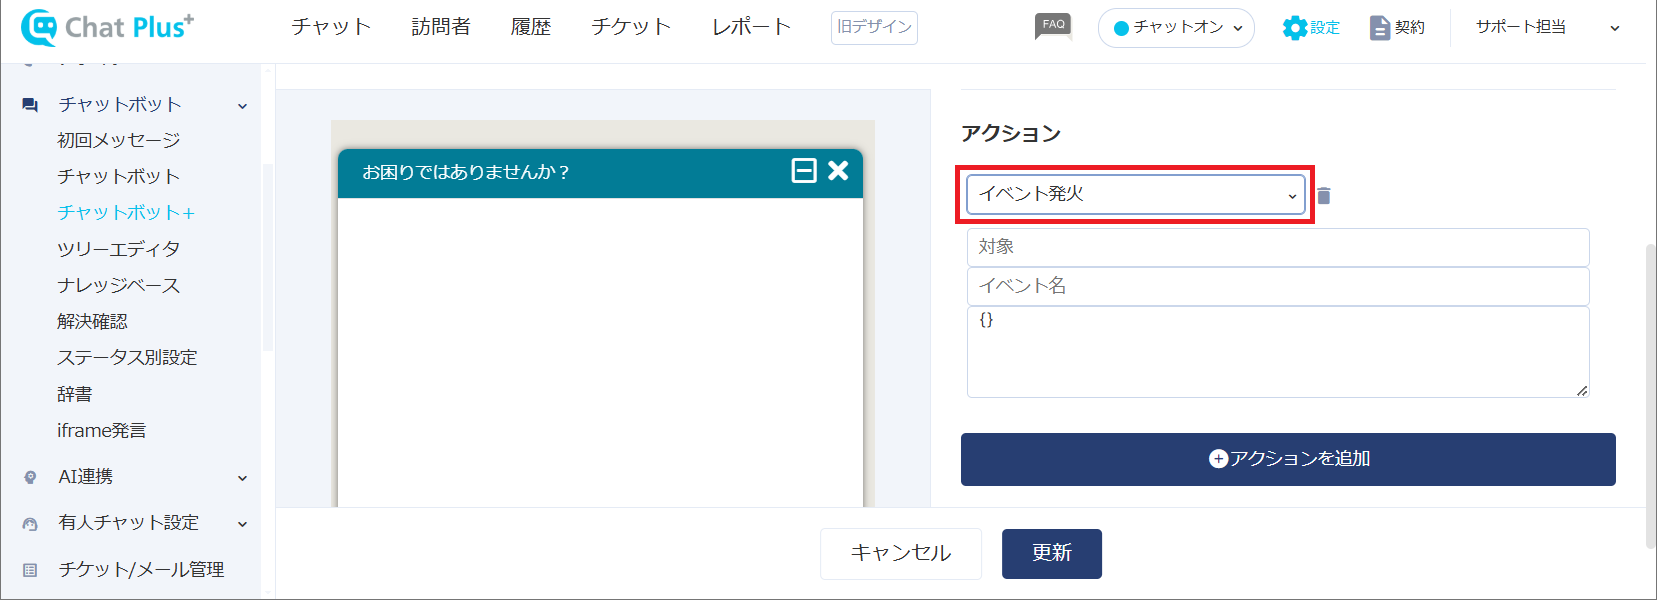
Task: Click the アクションを追加 button
Action: point(1288,459)
